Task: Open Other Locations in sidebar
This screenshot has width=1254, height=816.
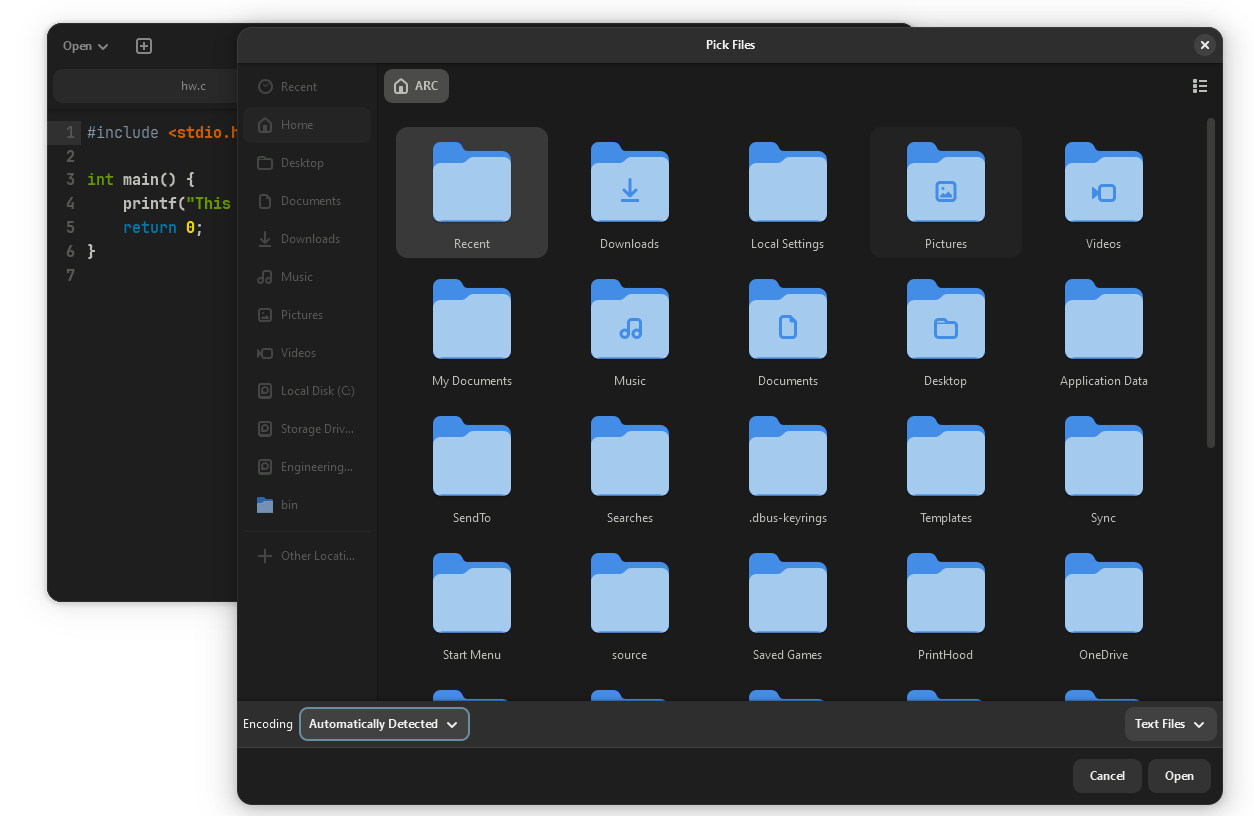Action: (307, 556)
